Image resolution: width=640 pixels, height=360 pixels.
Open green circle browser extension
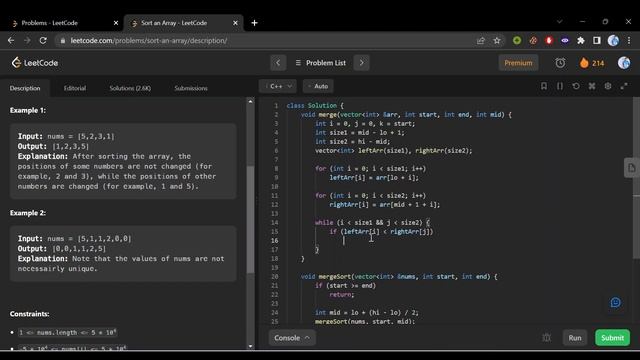[x=517, y=40]
